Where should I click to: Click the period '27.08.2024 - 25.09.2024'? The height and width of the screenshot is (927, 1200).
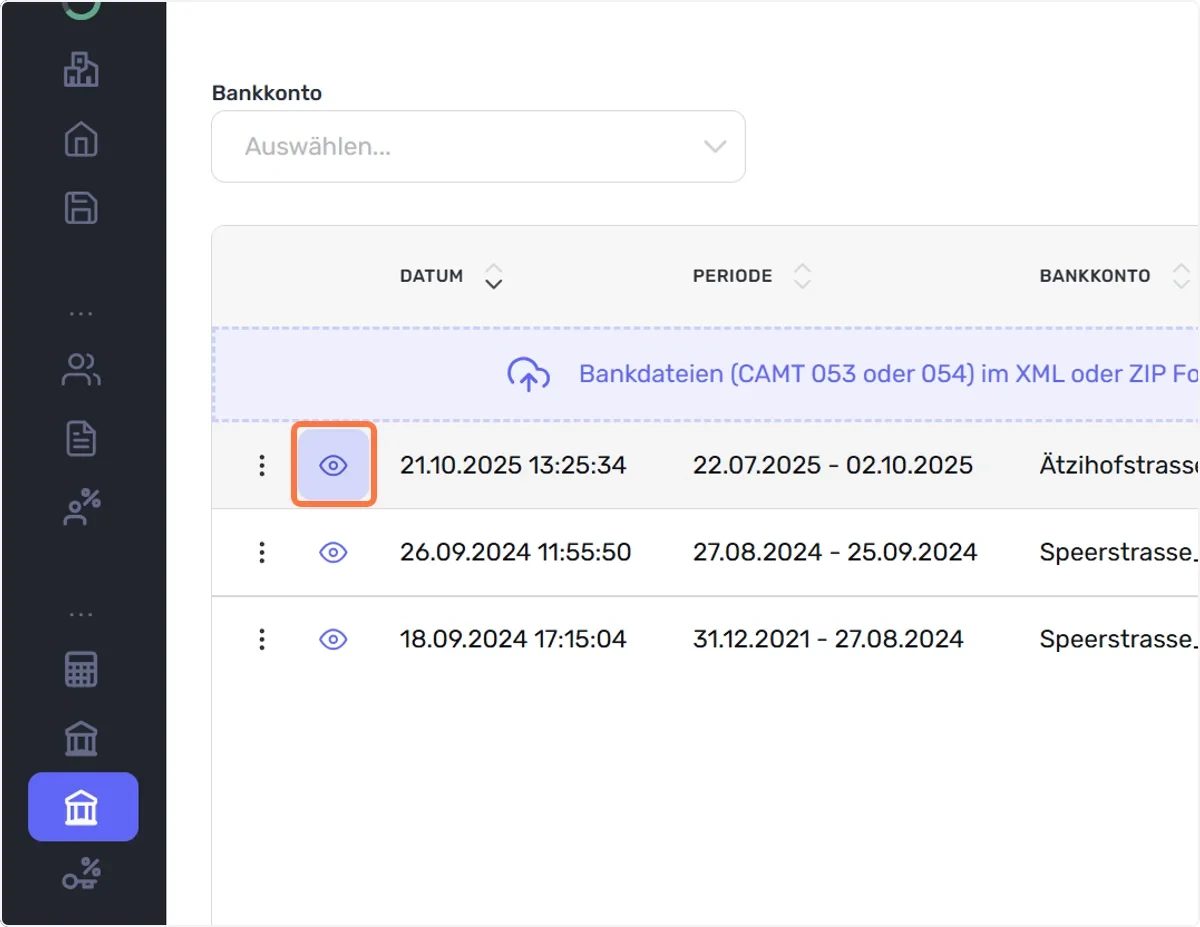(x=835, y=552)
